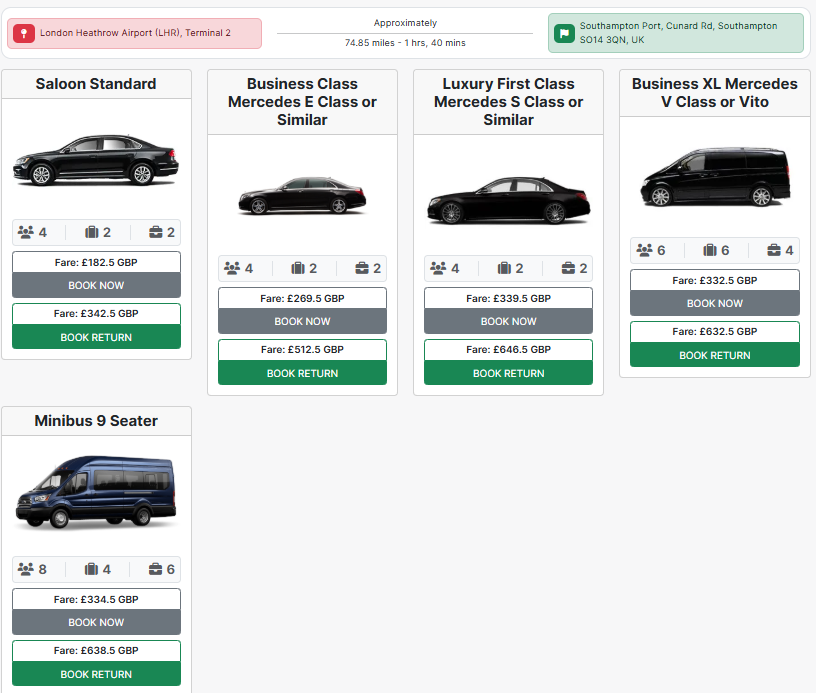Screen dimensions: 816x693
Task: Click suitcase icon on Business Class card
Action: (x=298, y=268)
